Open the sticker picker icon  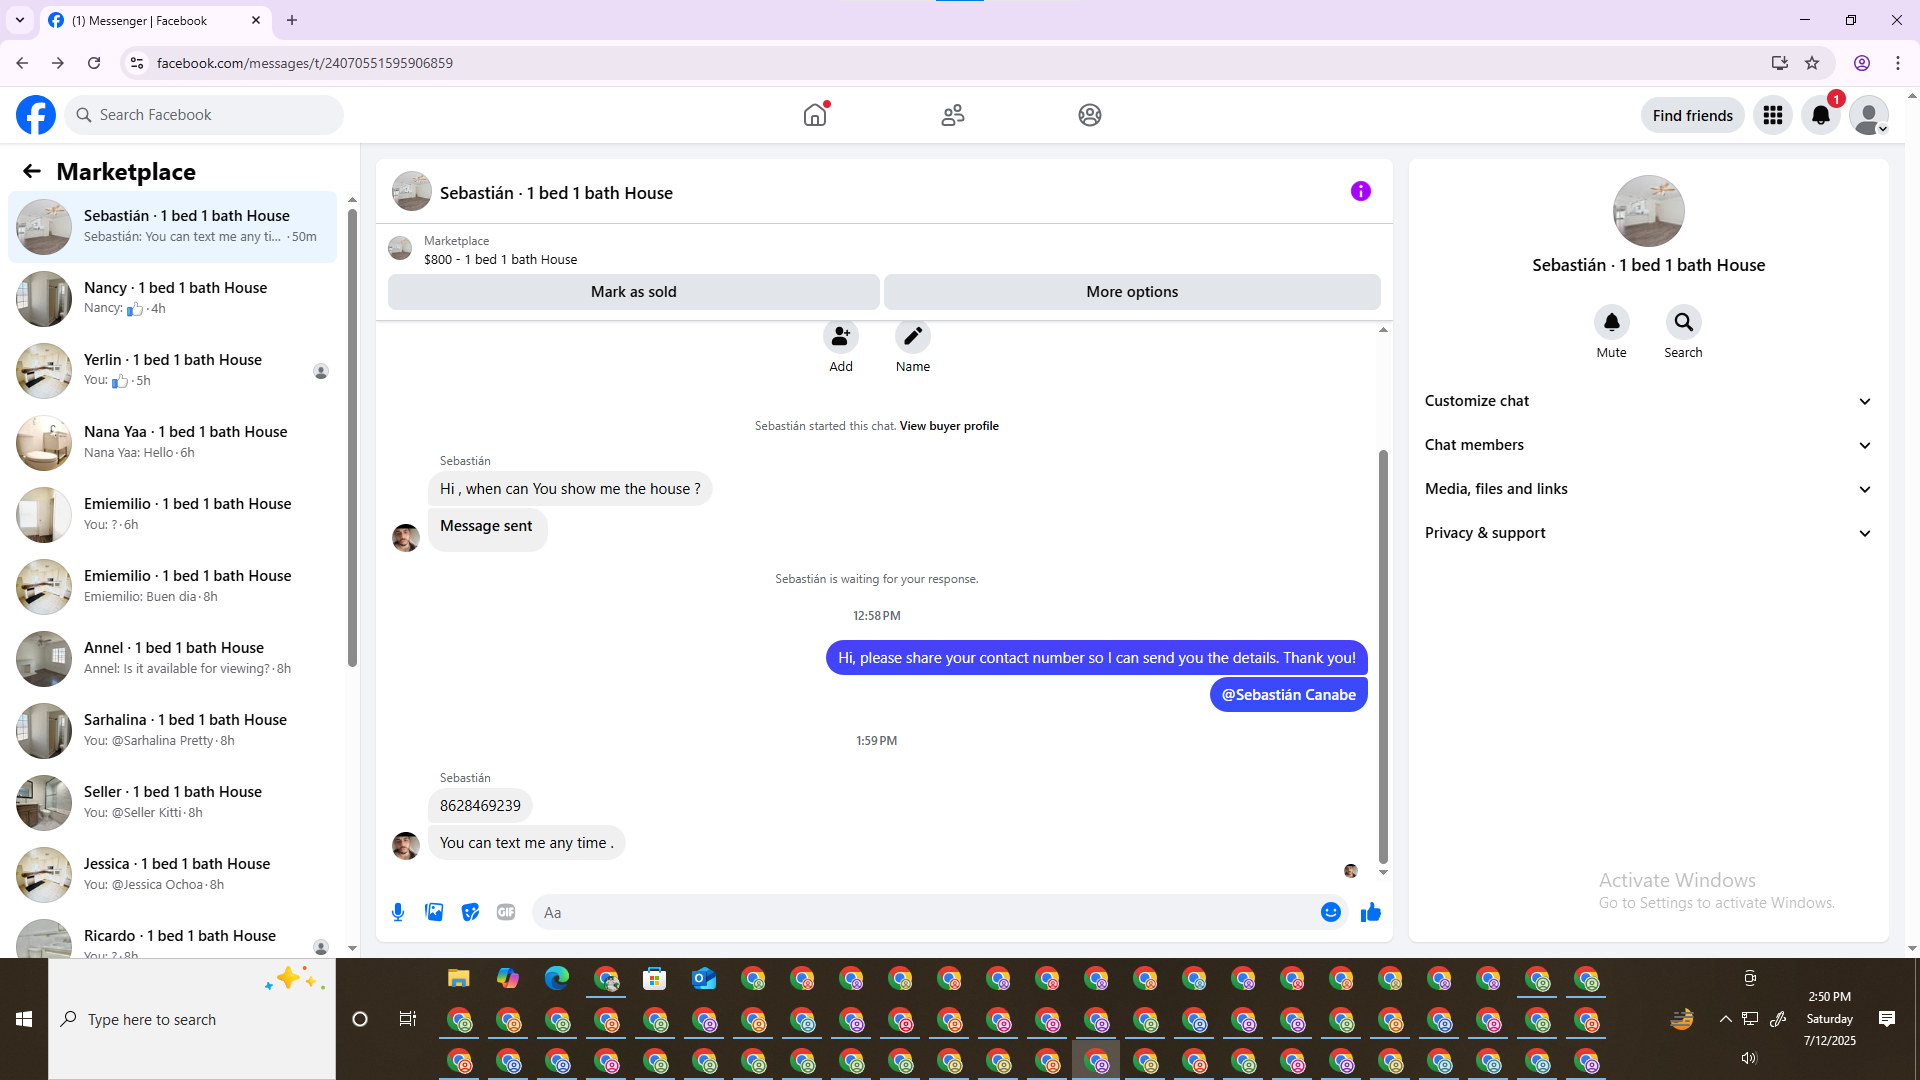pyautogui.click(x=470, y=912)
